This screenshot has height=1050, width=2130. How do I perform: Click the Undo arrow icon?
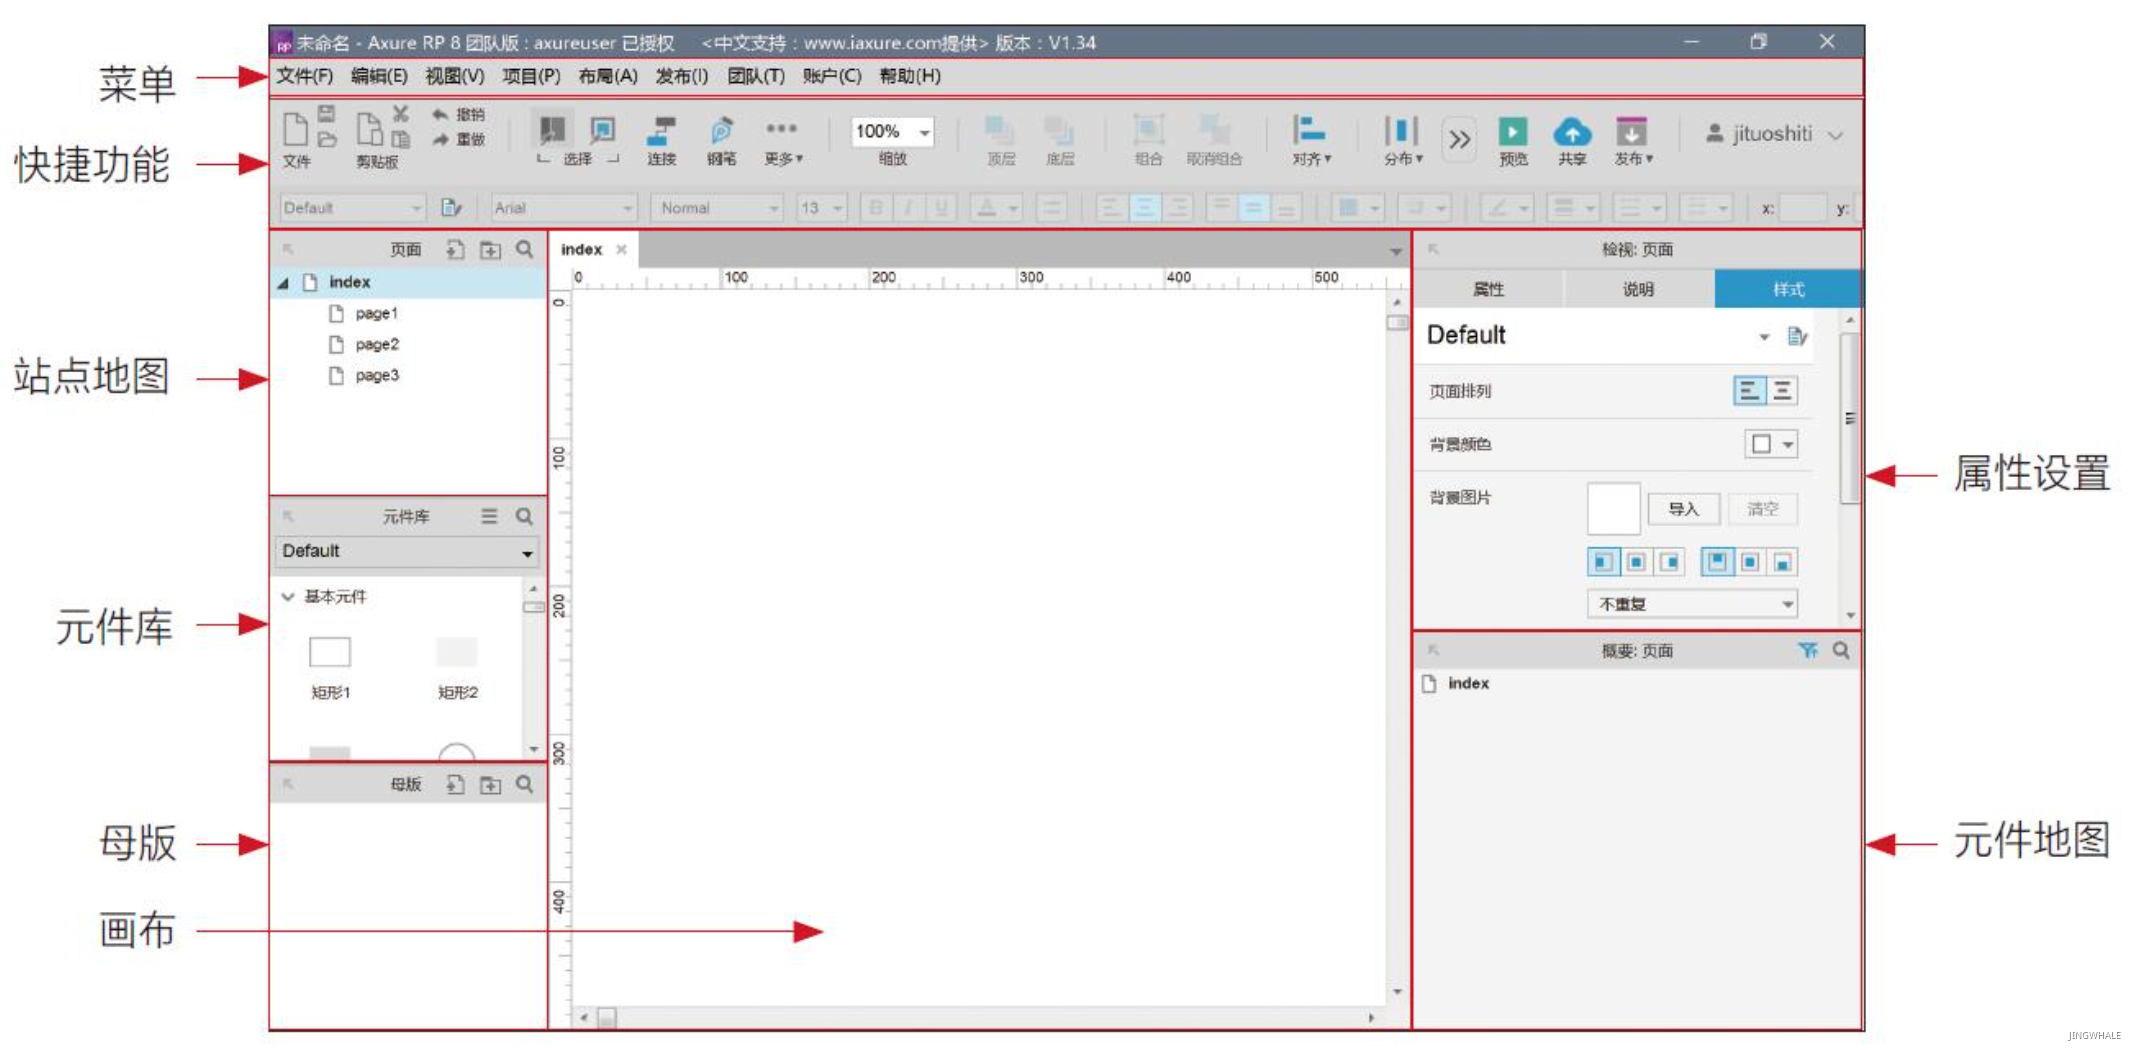tap(439, 115)
